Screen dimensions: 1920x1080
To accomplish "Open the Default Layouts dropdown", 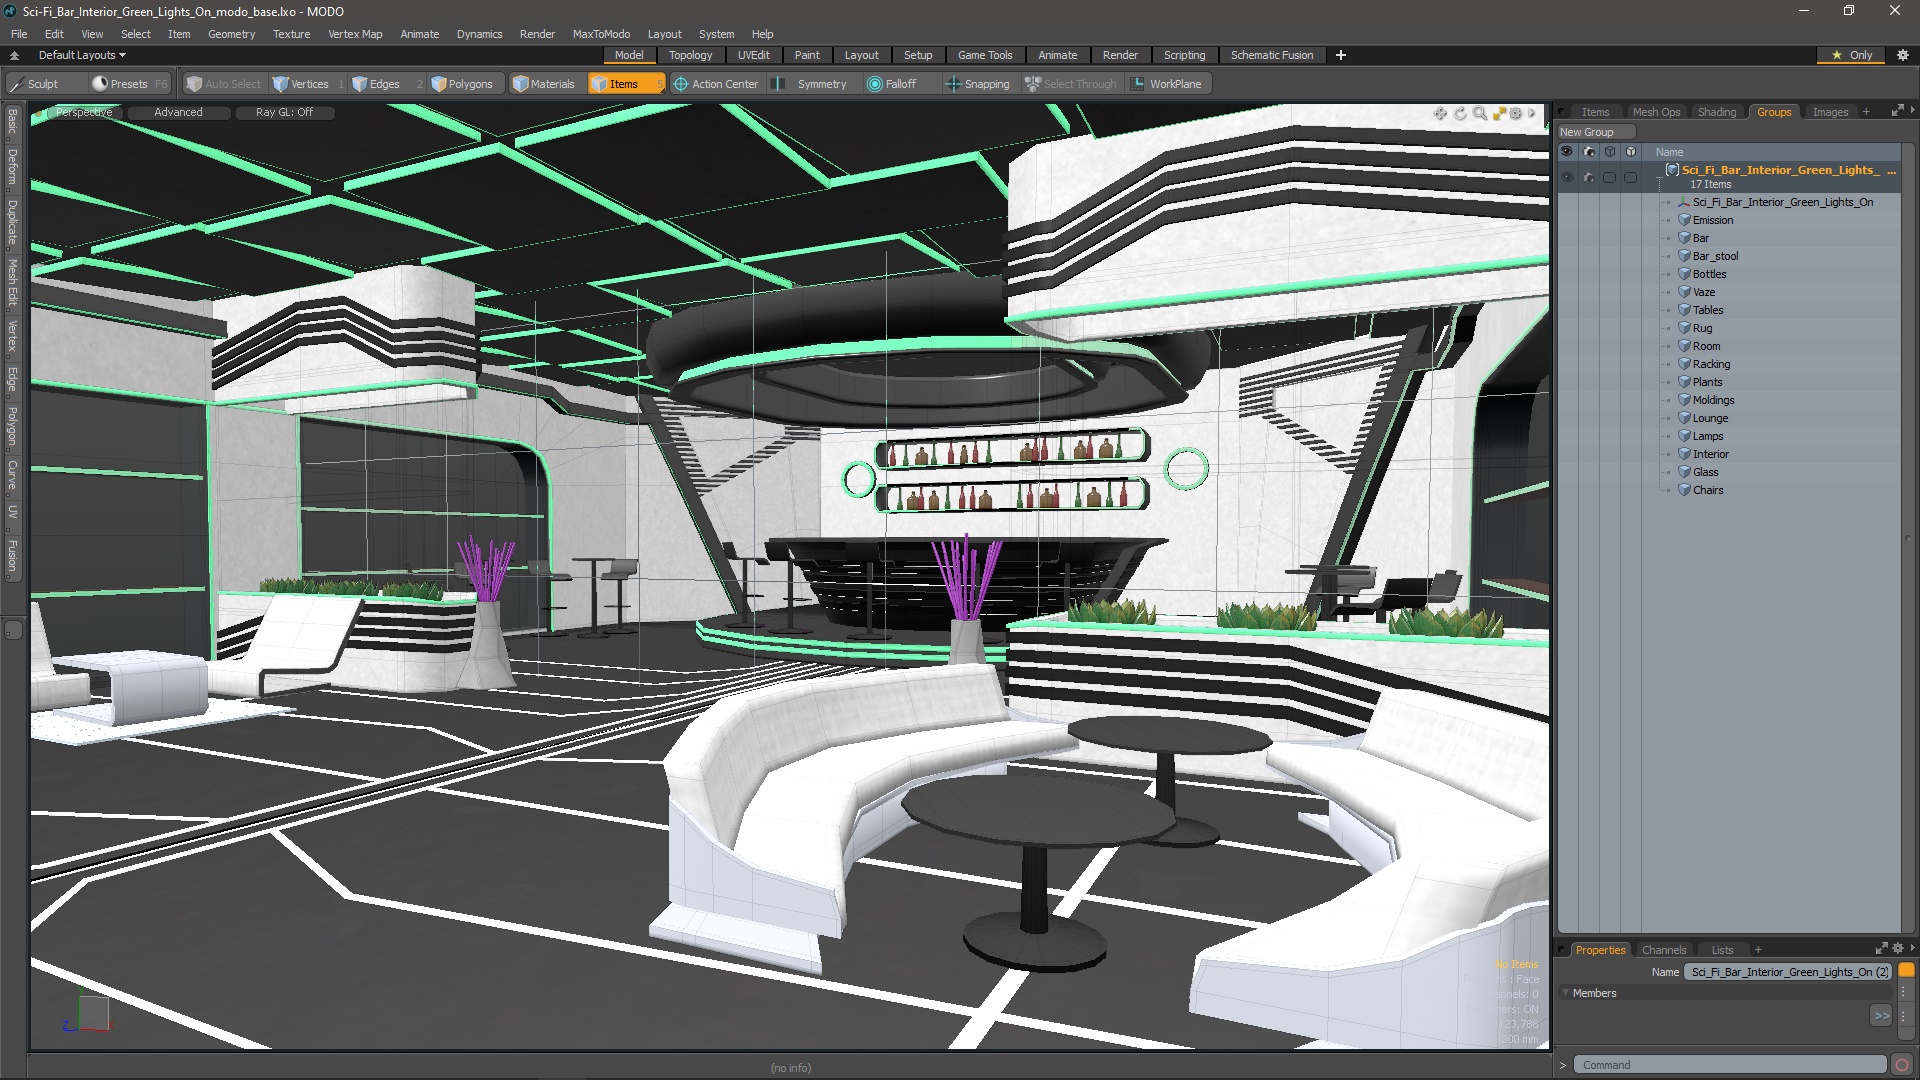I will pos(82,55).
